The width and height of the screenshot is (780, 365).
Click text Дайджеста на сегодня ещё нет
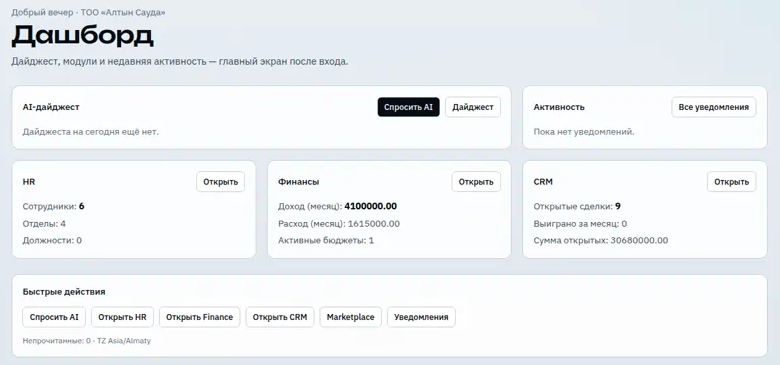[91, 132]
